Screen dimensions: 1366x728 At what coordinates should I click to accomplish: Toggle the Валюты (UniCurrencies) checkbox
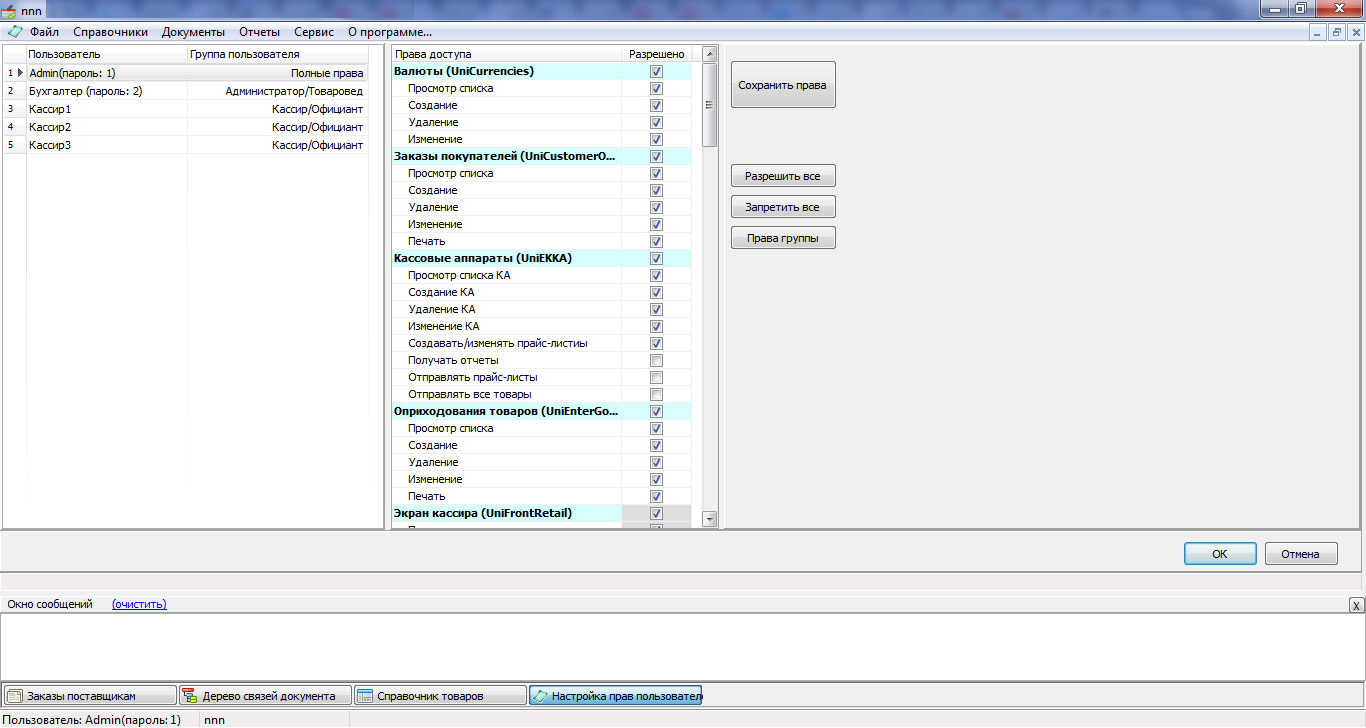pyautogui.click(x=656, y=71)
